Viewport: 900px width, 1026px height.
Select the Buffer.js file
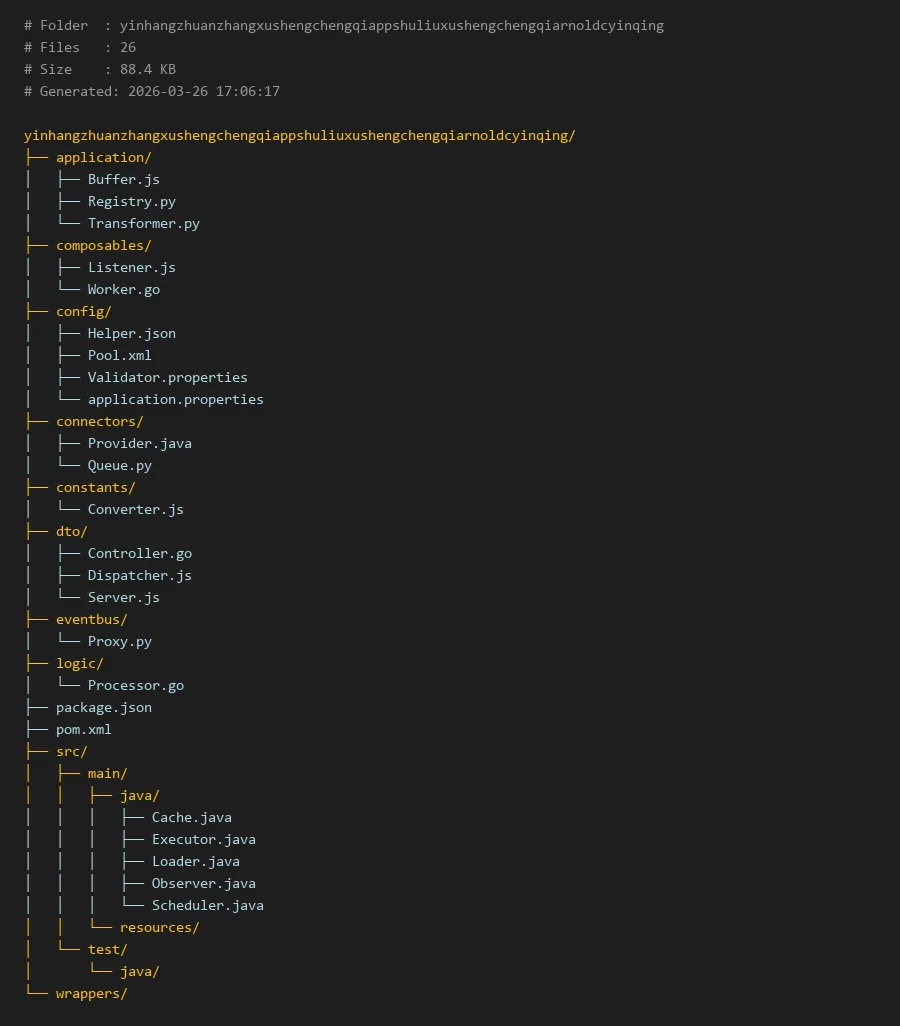123,179
